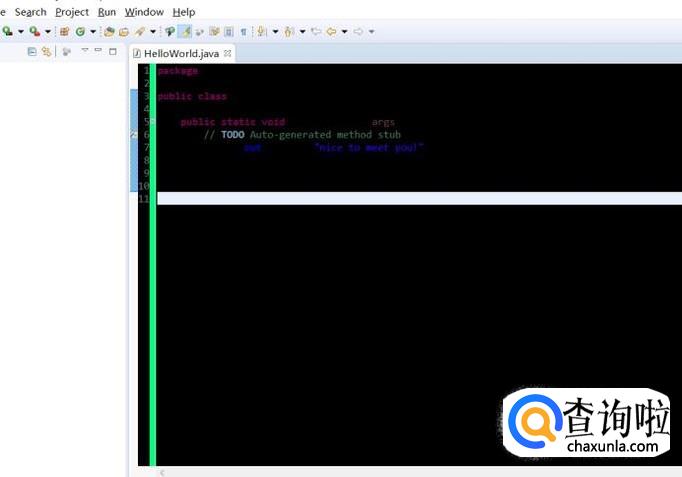Open the Search menu
Screen dimensions: 682x477
[x=30, y=12]
